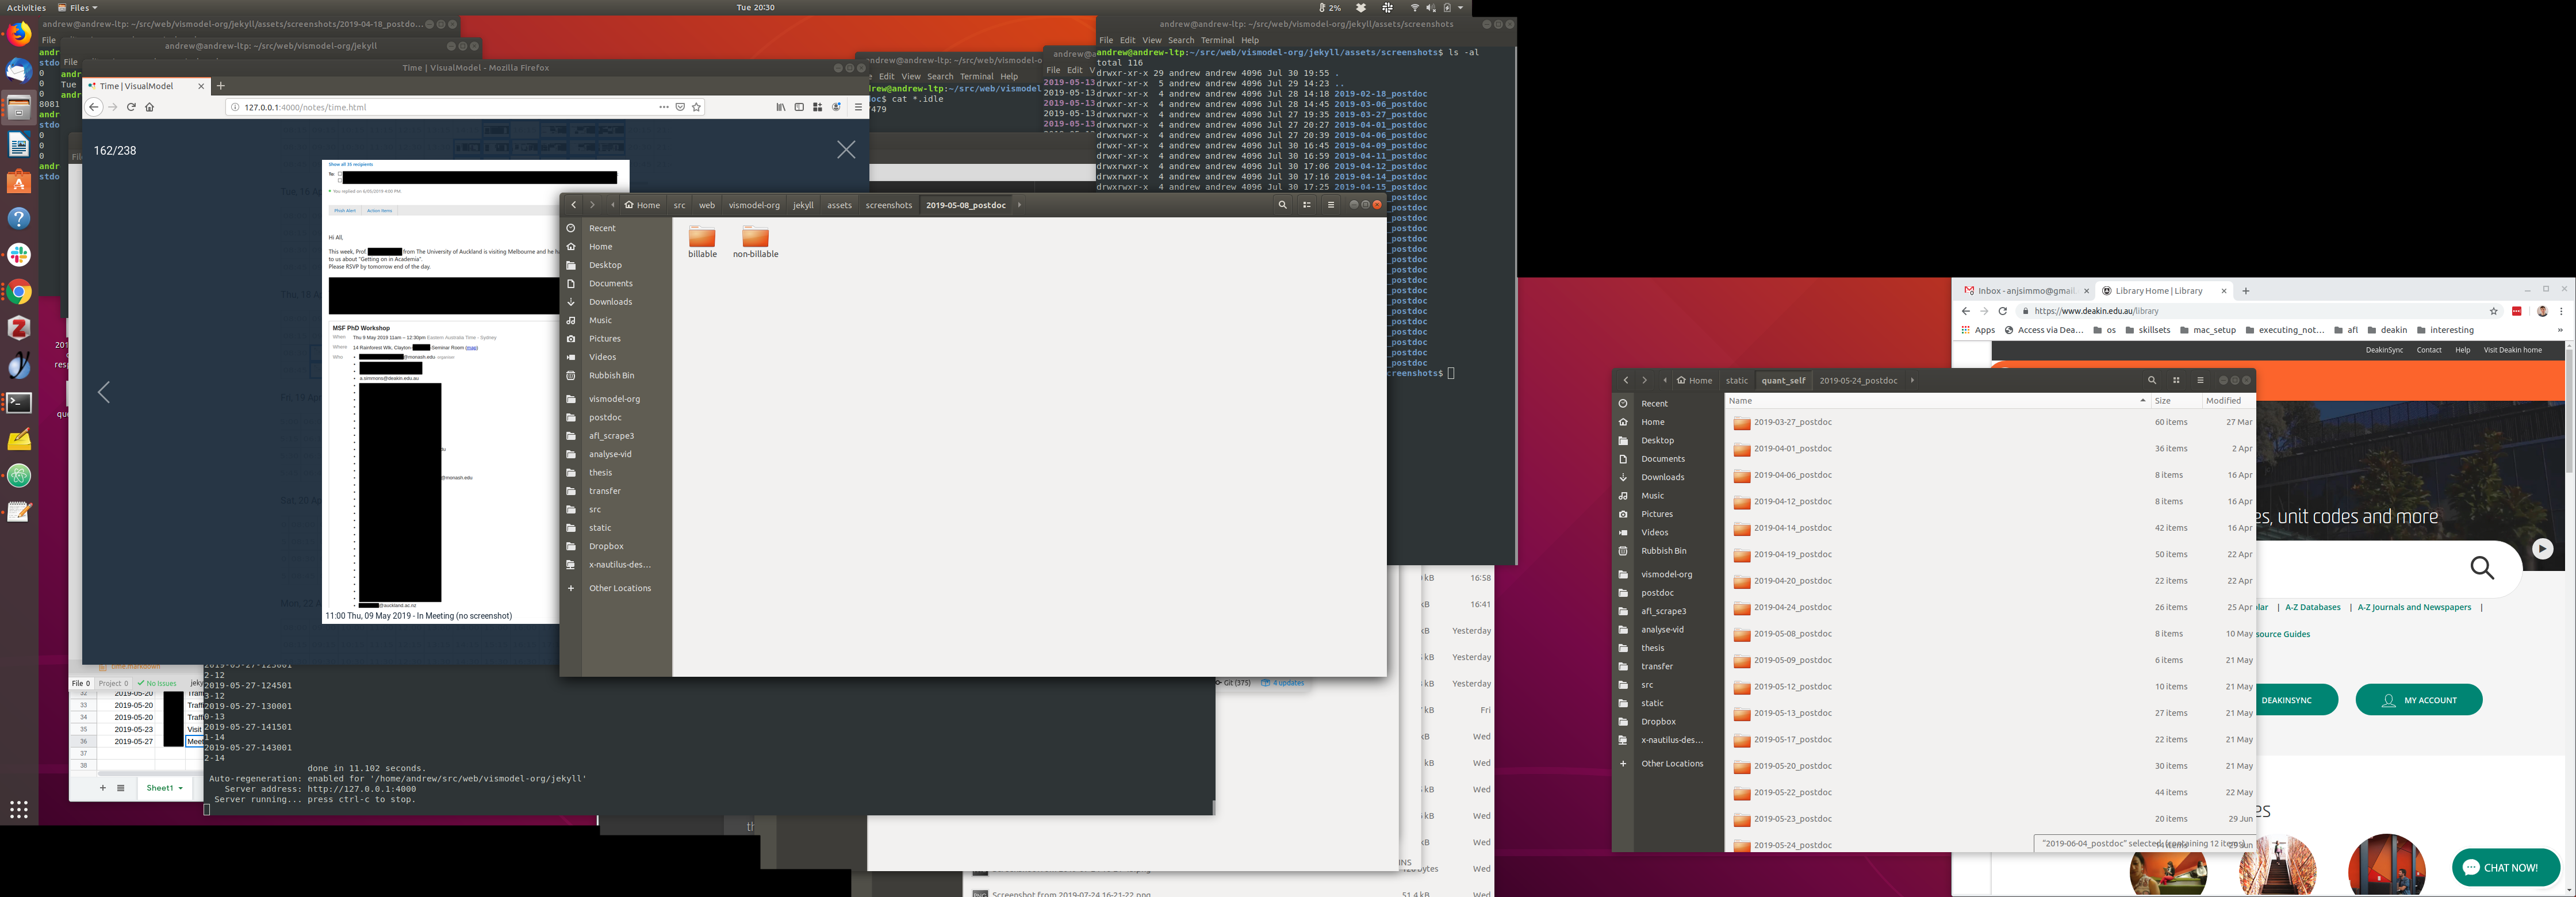Switch to list view in the 2019-05-08_postdoc window
This screenshot has height=897, width=2576.
[x=1307, y=205]
